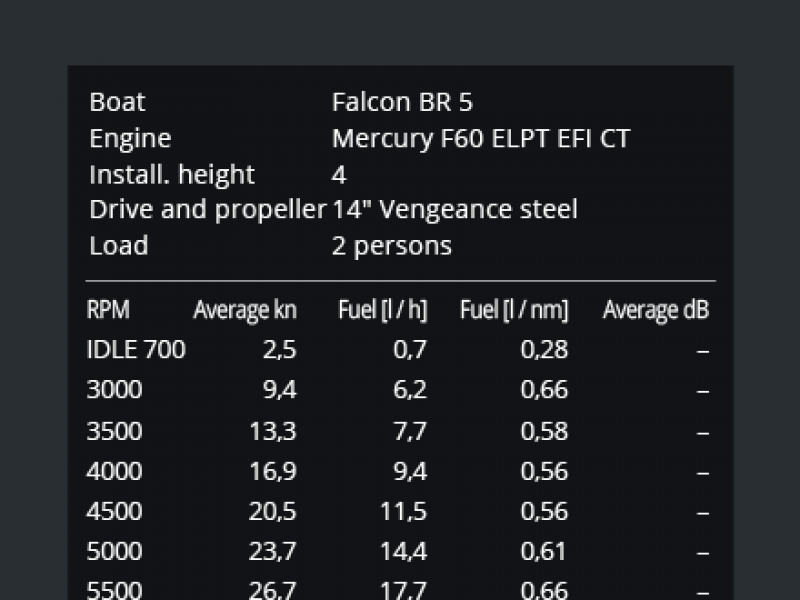Select the 4000 RPM row label
The height and width of the screenshot is (600, 800).
pos(114,471)
